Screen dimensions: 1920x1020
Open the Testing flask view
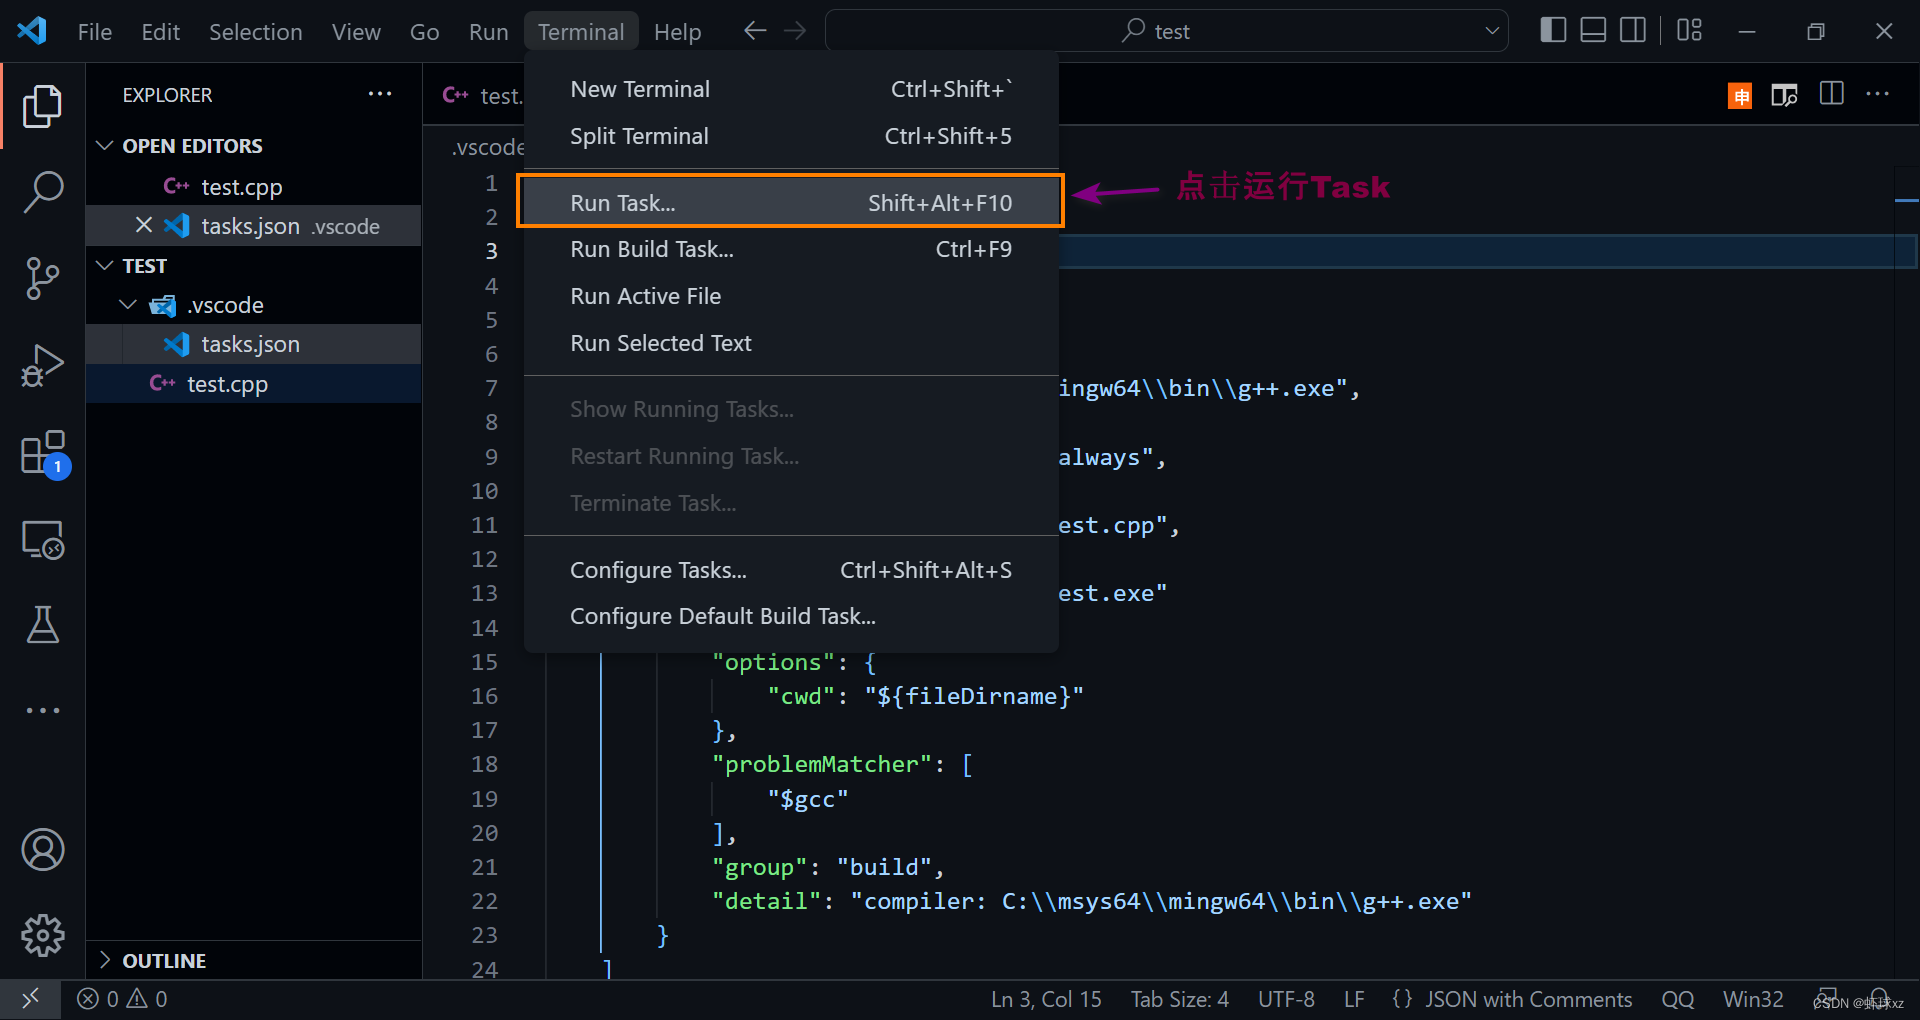click(x=42, y=624)
